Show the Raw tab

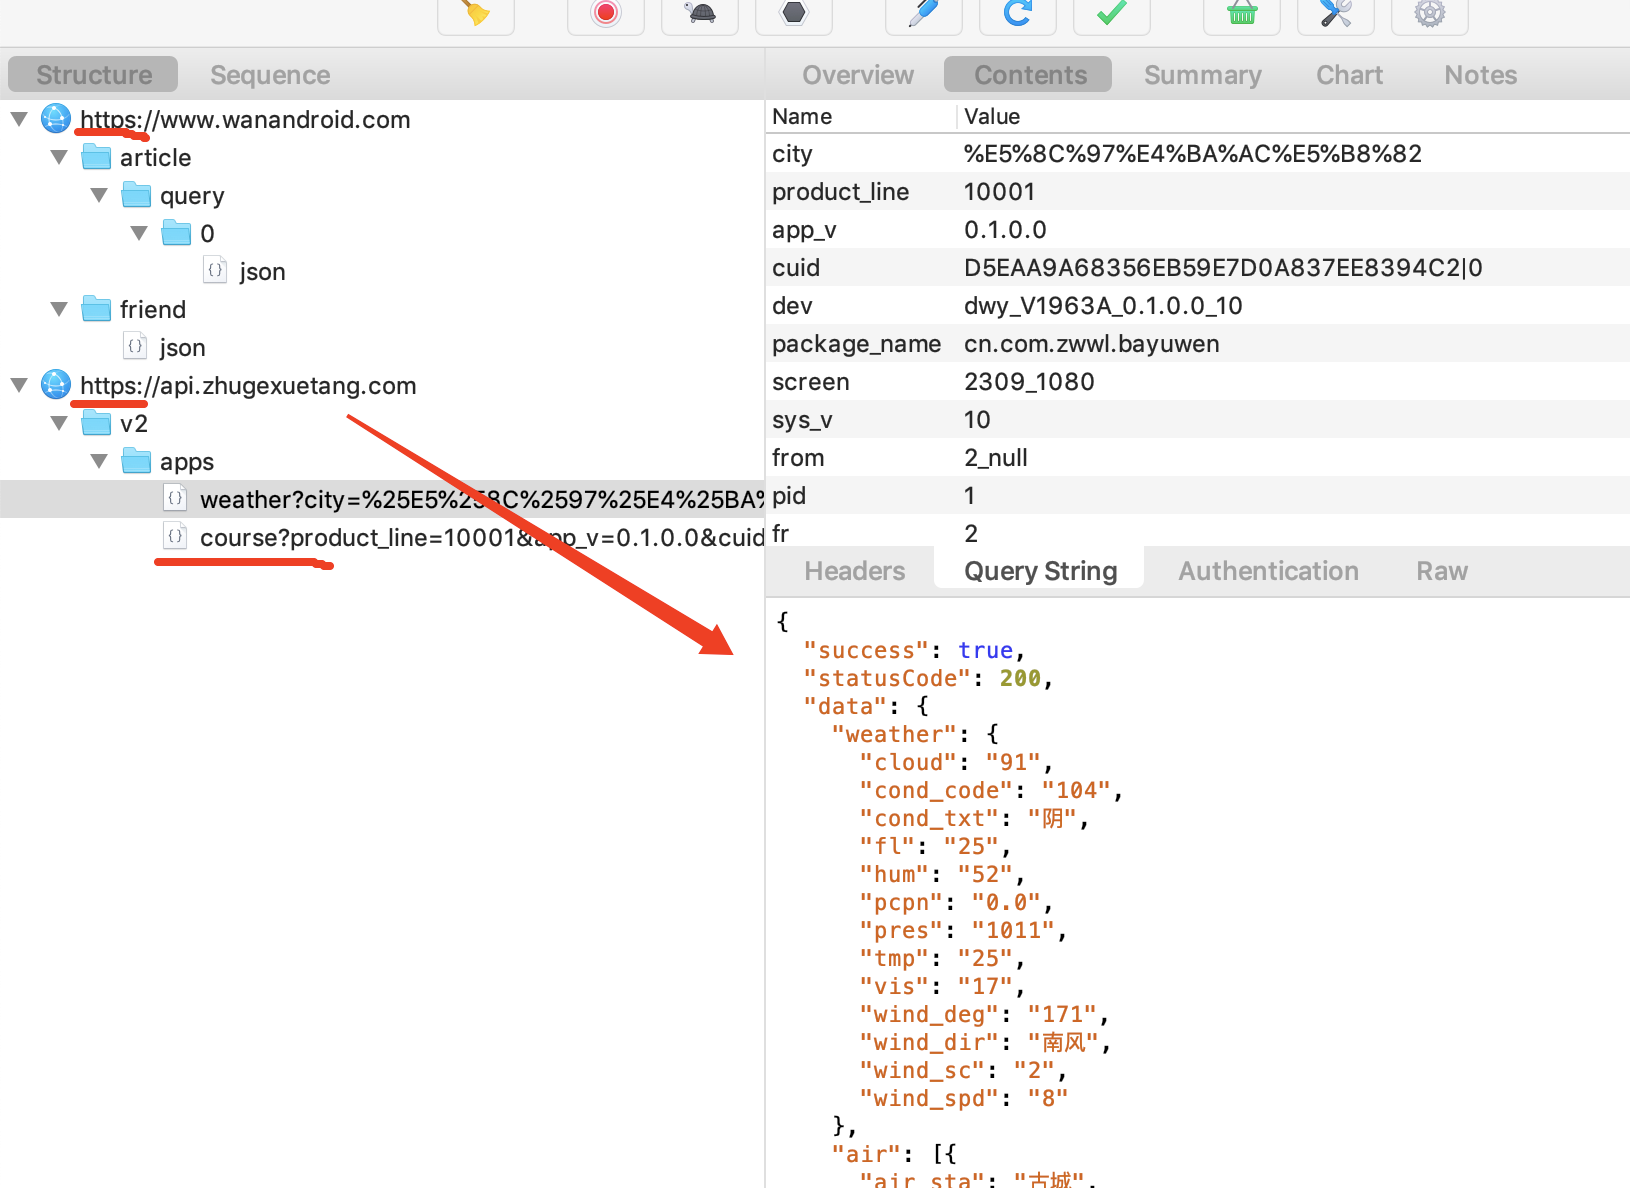1442,571
